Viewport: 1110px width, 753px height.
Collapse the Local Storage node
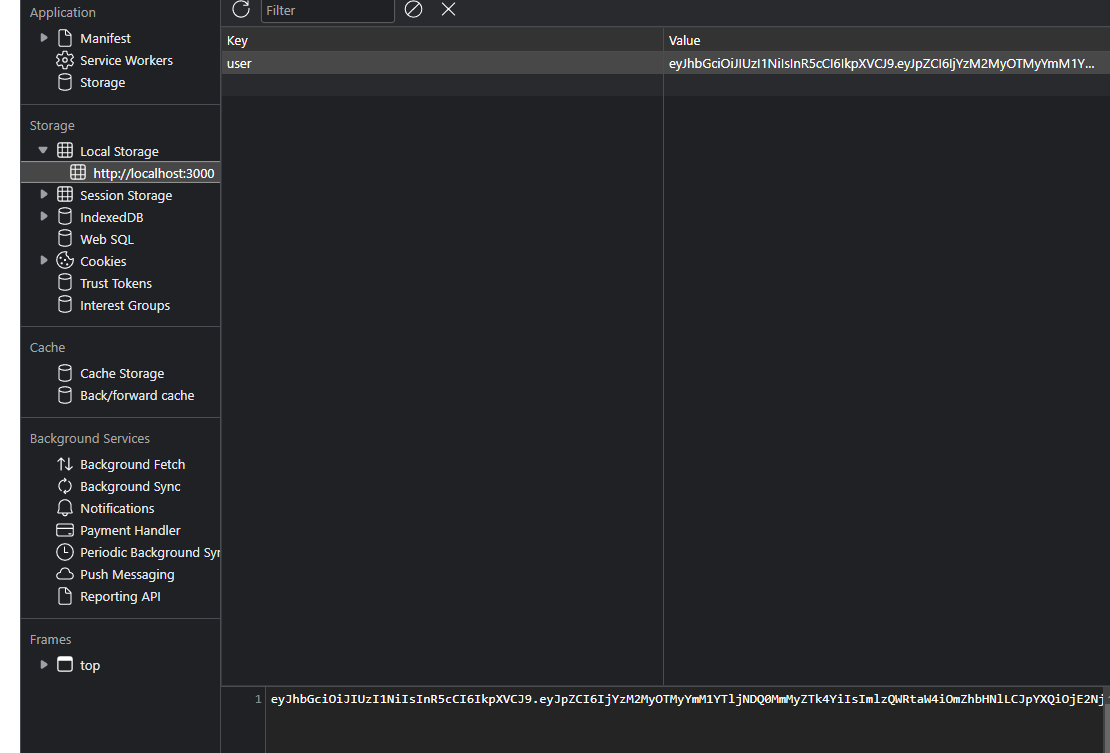43,150
